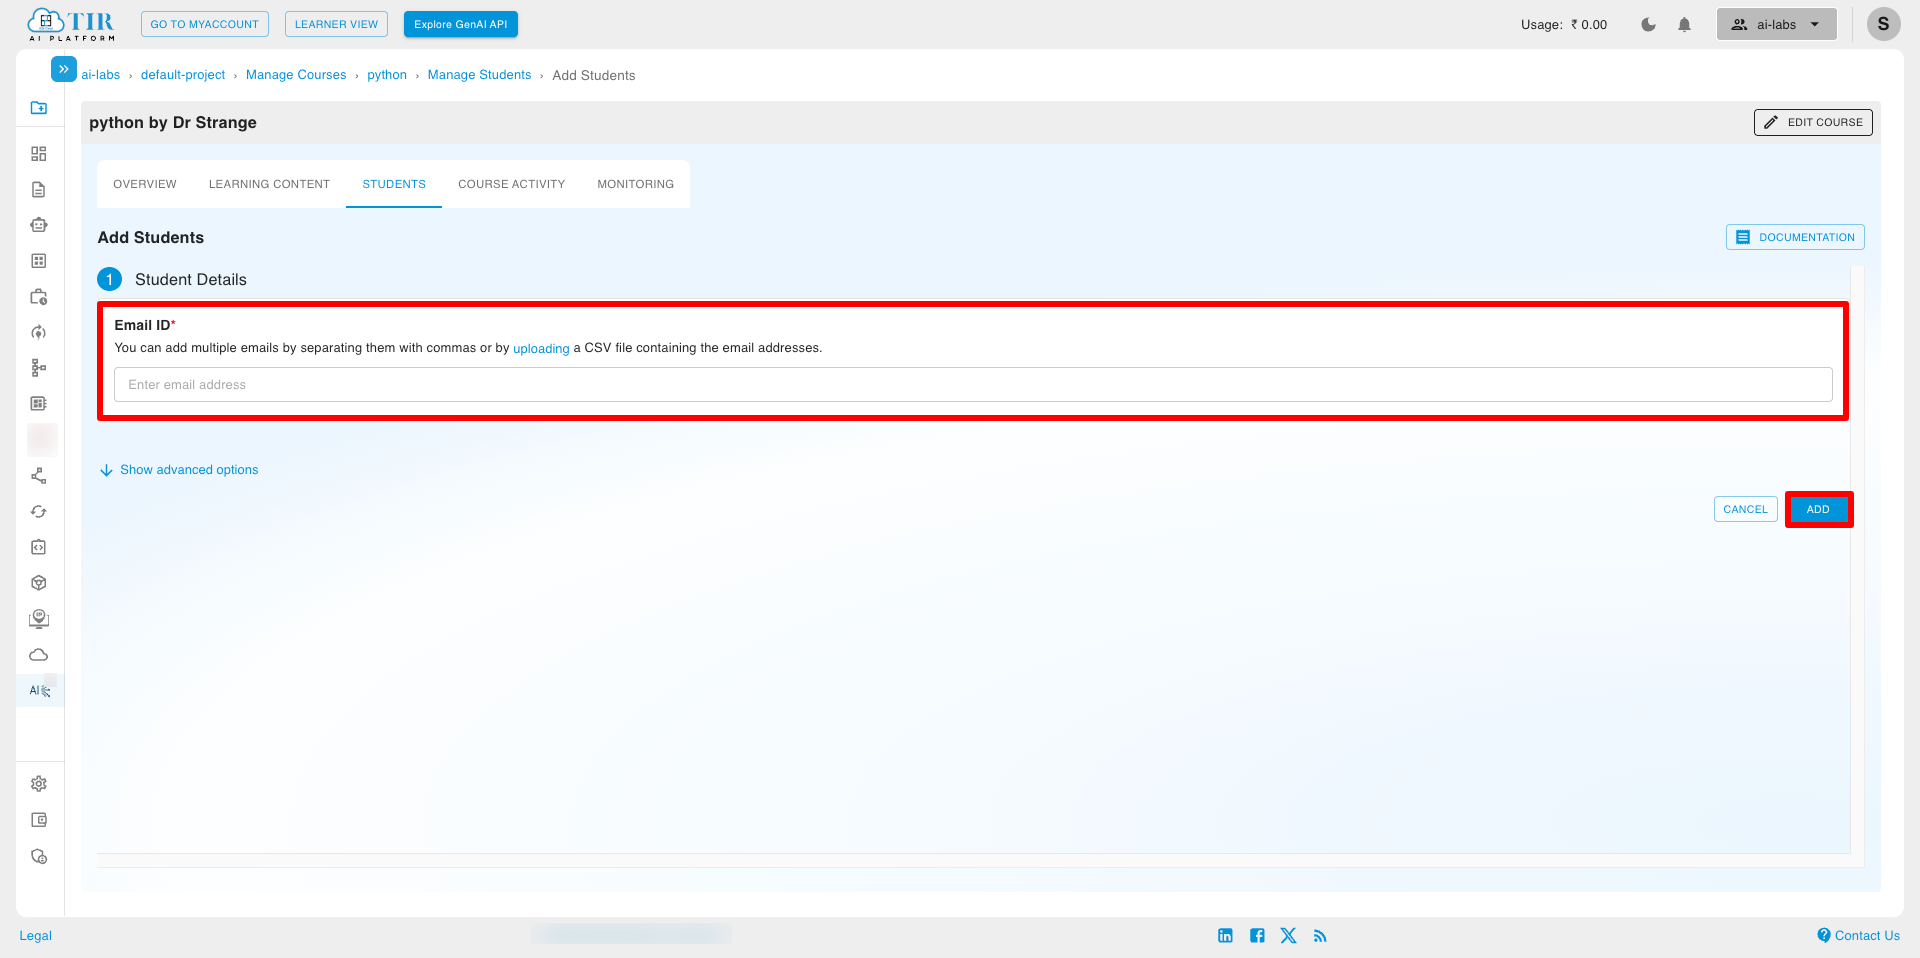Open the monitor with IP pin icon
1920x958 pixels.
coord(39,619)
